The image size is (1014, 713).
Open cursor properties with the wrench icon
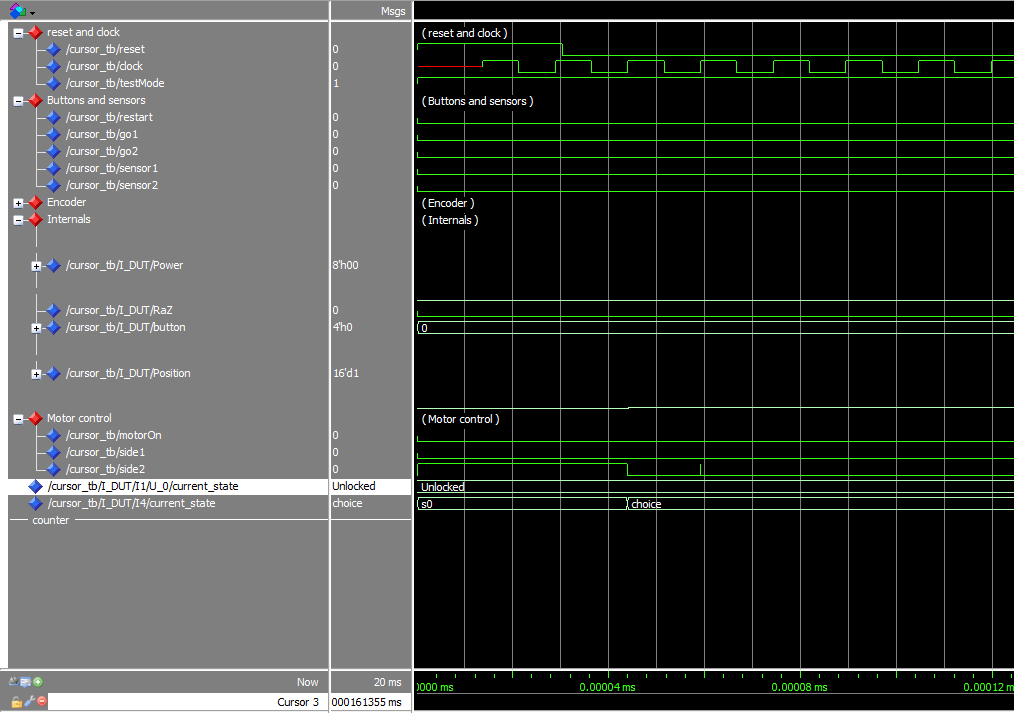click(29, 701)
